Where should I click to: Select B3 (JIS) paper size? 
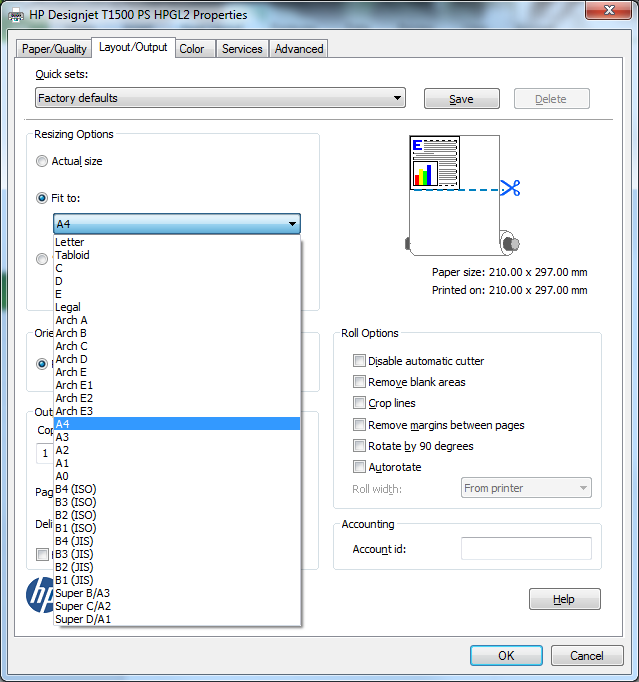[177, 554]
